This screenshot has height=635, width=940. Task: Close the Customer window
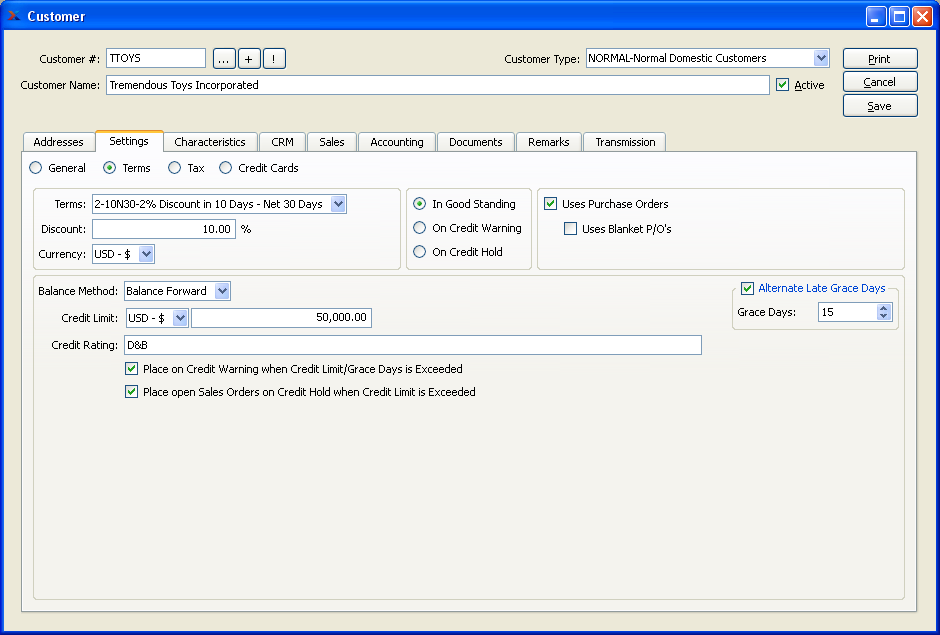pos(922,16)
